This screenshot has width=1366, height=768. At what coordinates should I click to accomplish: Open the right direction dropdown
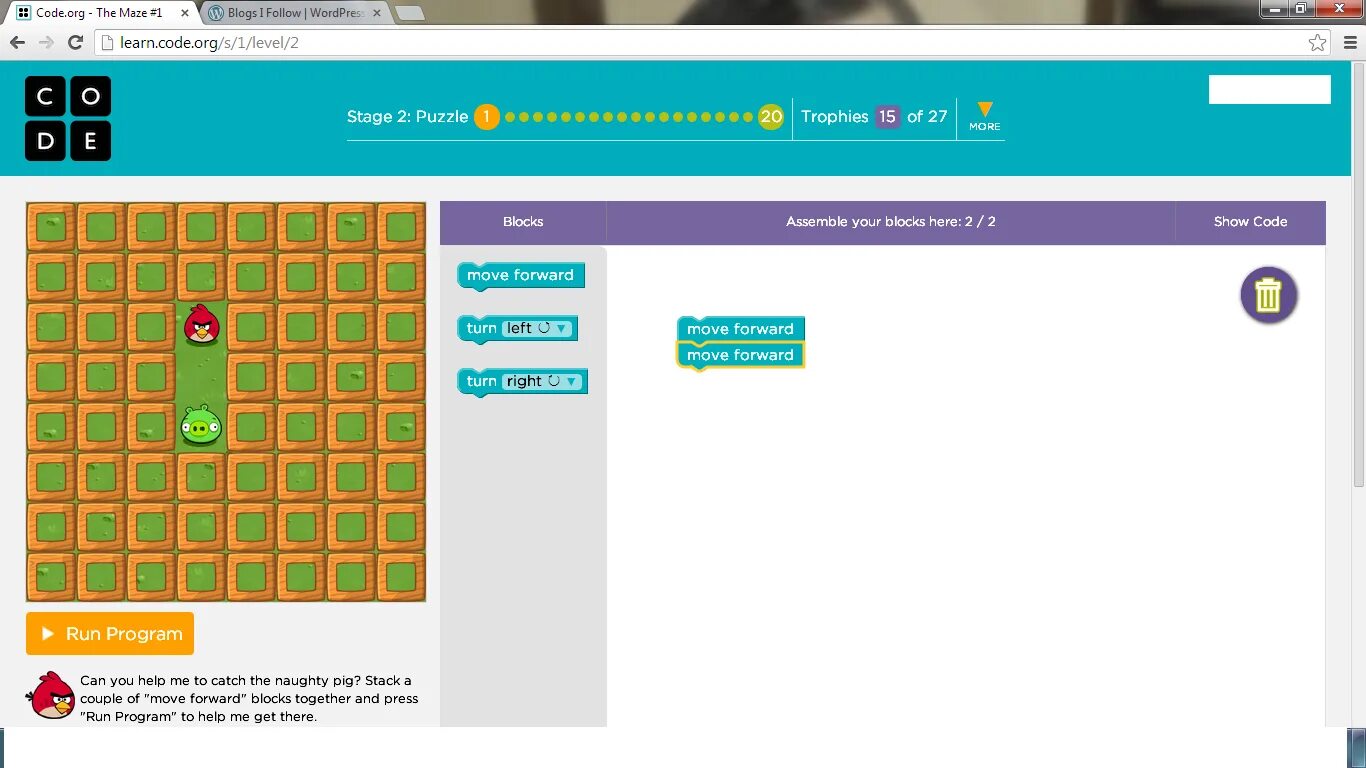tap(543, 381)
